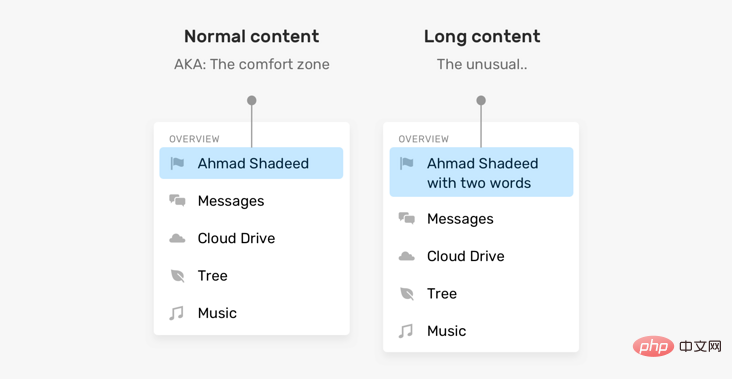
Task: Click the music note icon in left panel
Action: 176,313
